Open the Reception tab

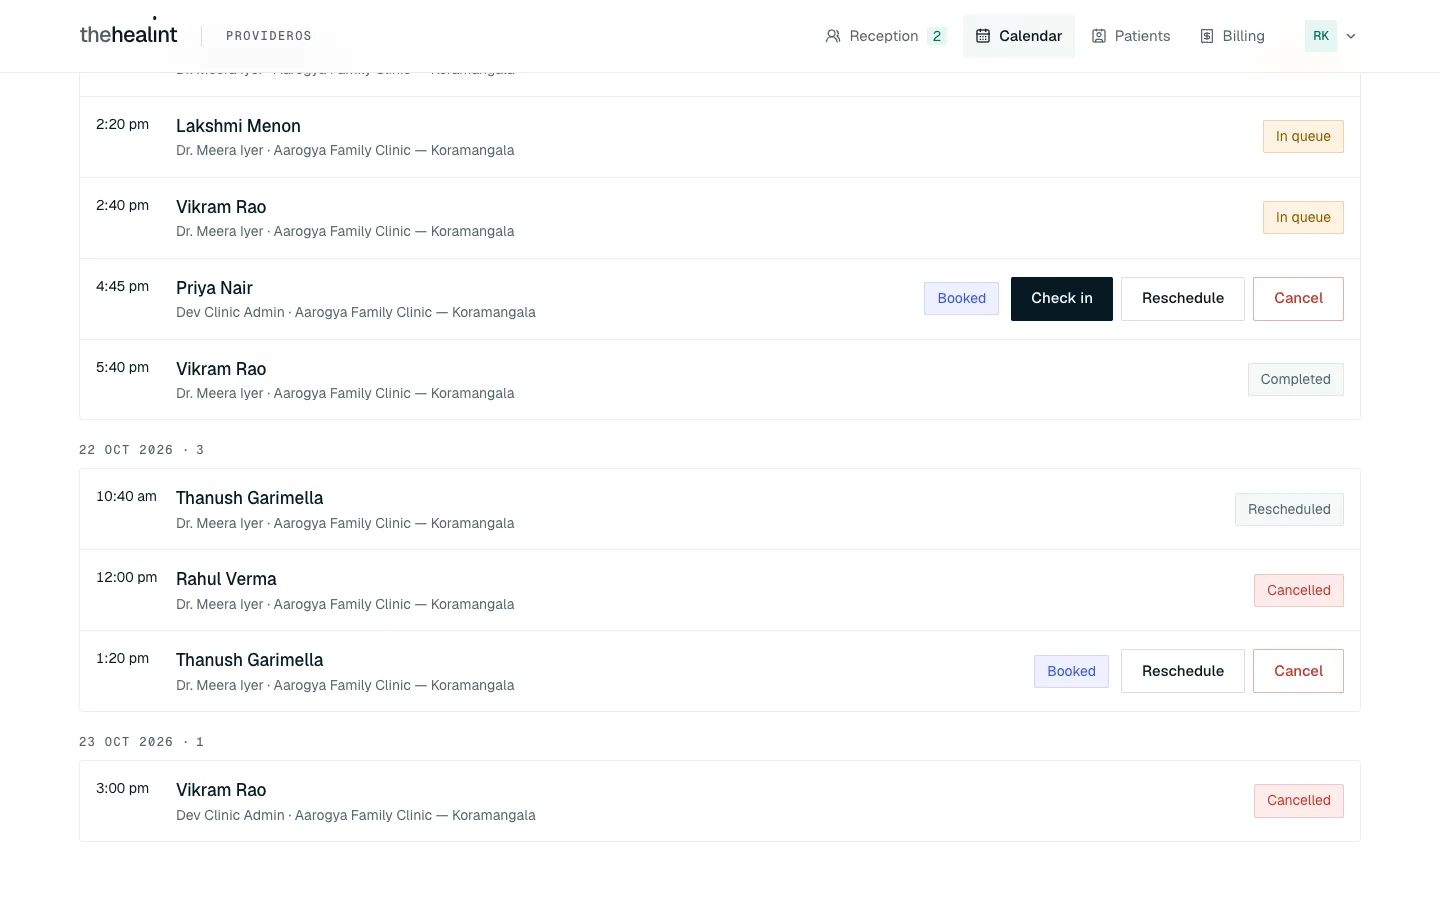pos(885,36)
